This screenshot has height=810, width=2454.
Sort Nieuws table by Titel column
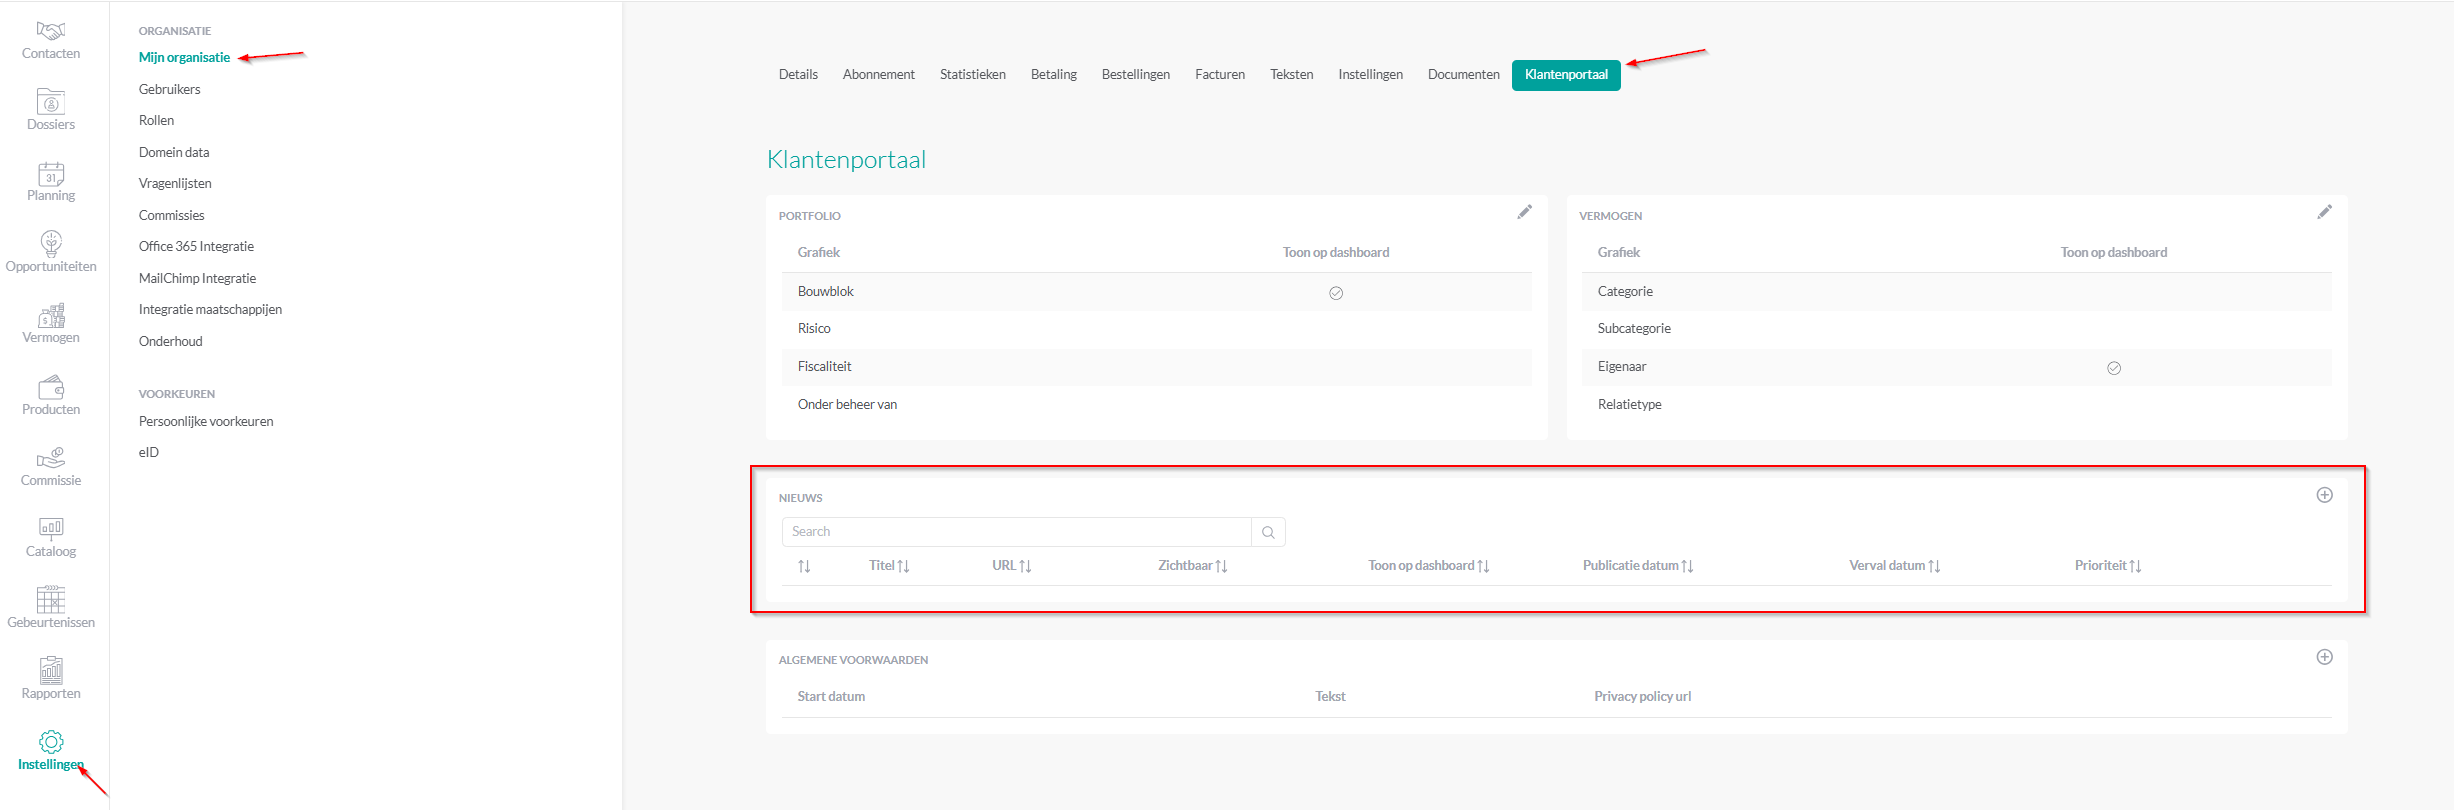point(889,566)
